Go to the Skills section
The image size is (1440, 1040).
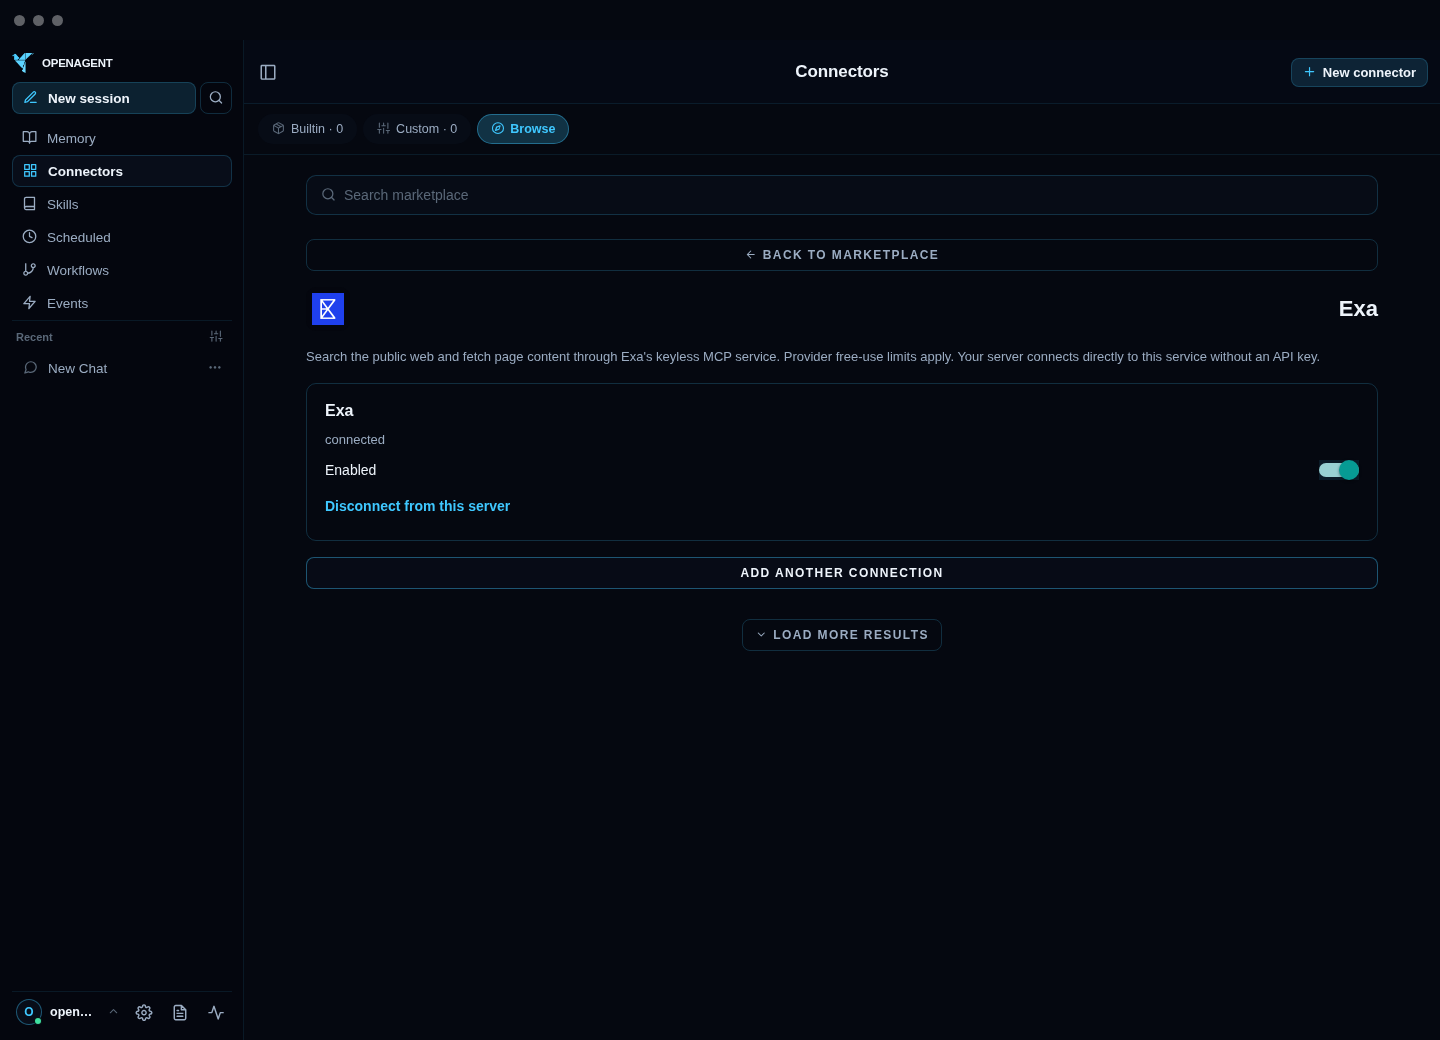coord(122,204)
